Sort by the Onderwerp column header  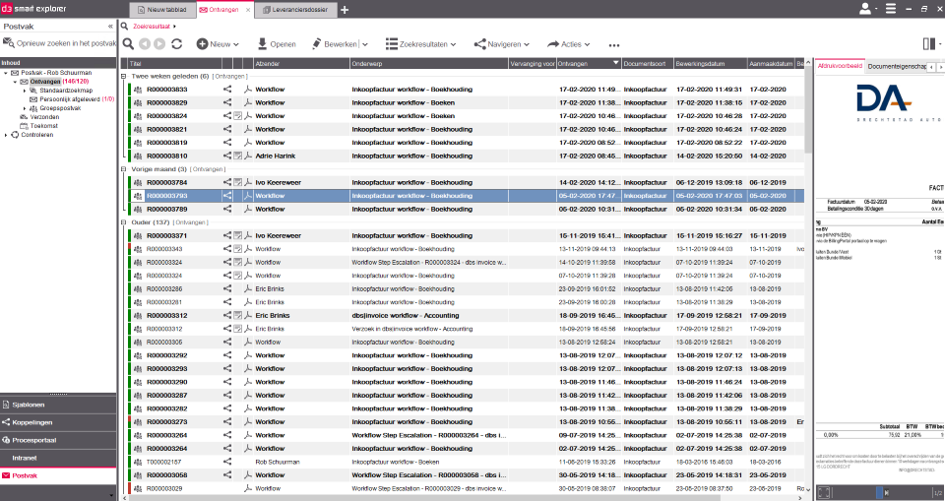[x=429, y=63]
